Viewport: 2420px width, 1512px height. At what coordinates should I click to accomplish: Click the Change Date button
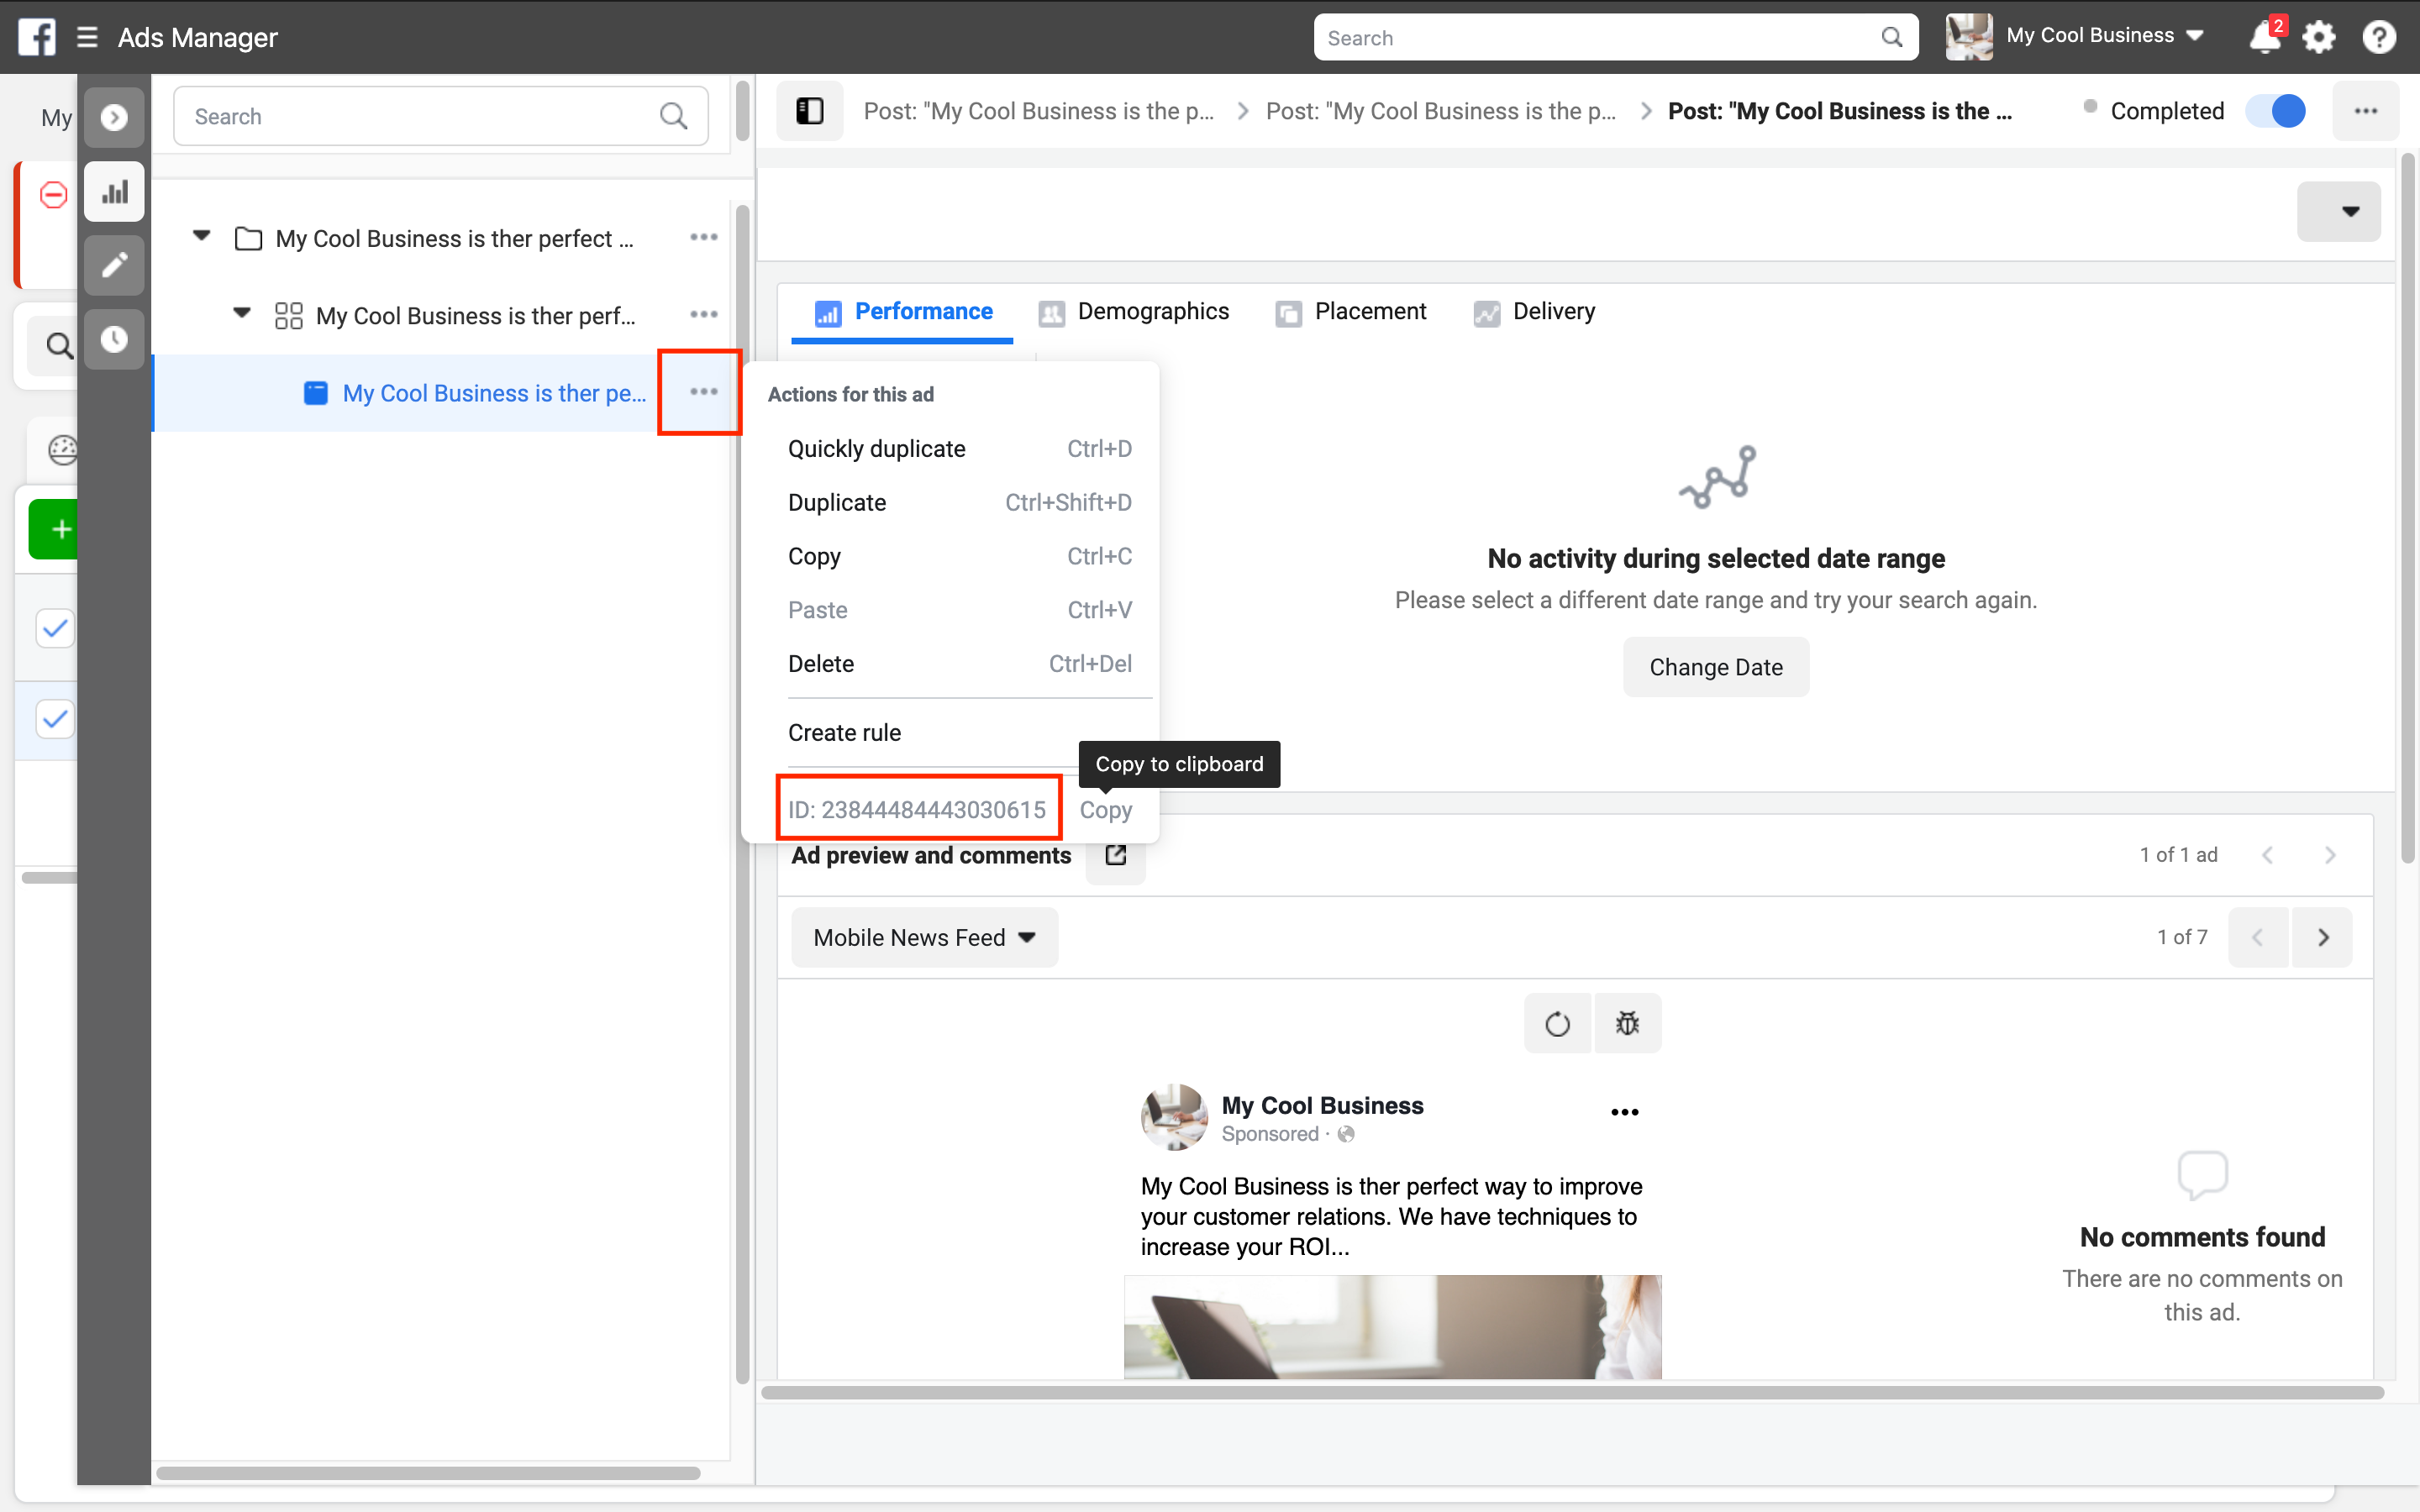1714,667
